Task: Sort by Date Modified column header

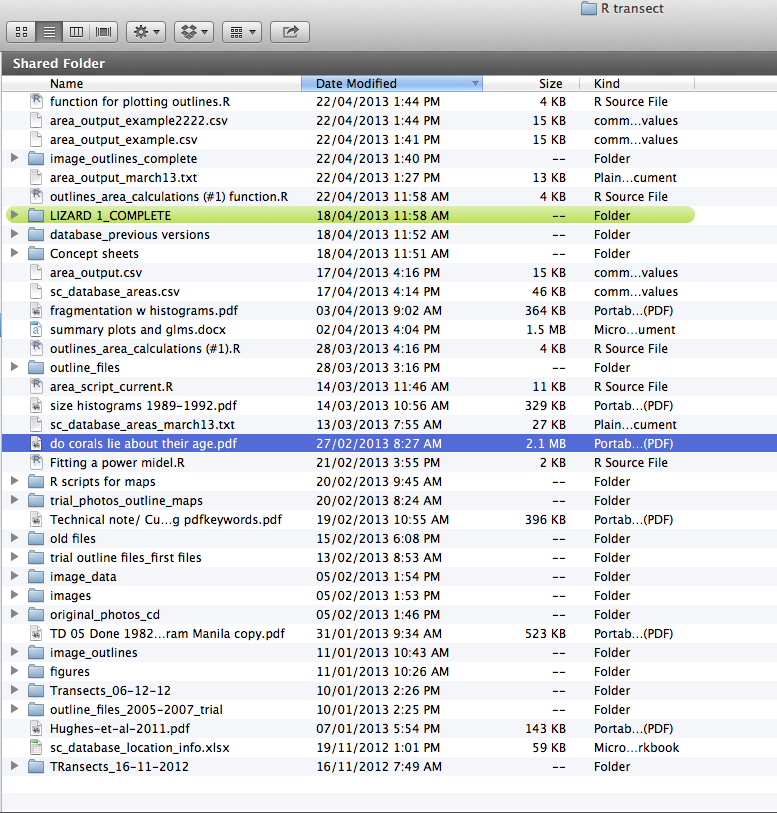Action: 392,83
